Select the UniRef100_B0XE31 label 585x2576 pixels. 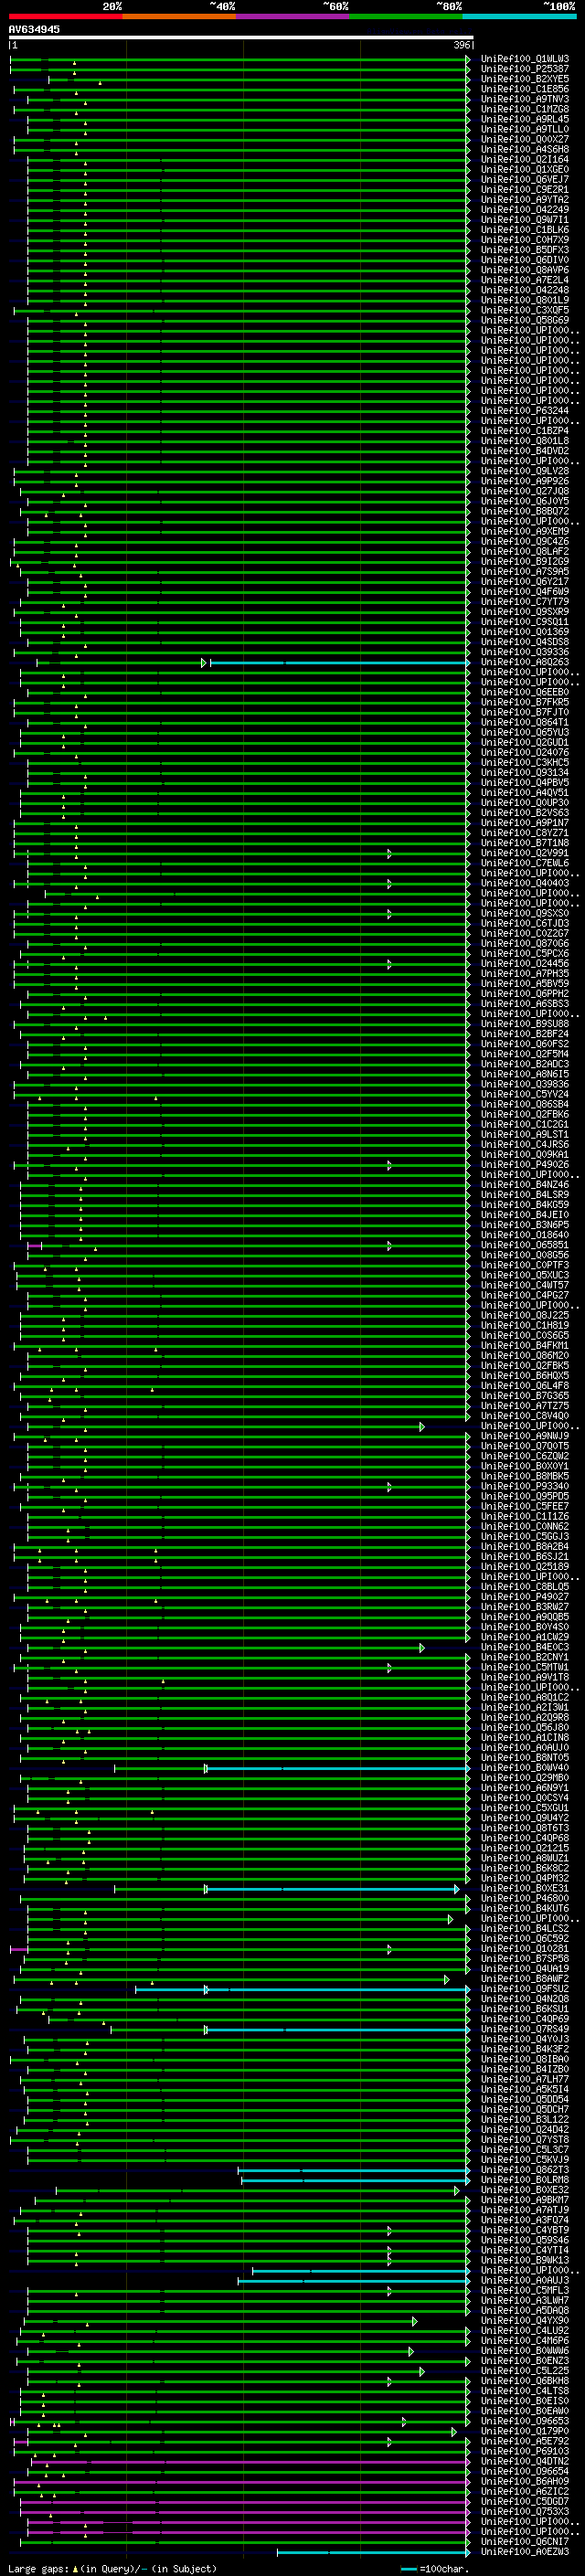[525, 1888]
